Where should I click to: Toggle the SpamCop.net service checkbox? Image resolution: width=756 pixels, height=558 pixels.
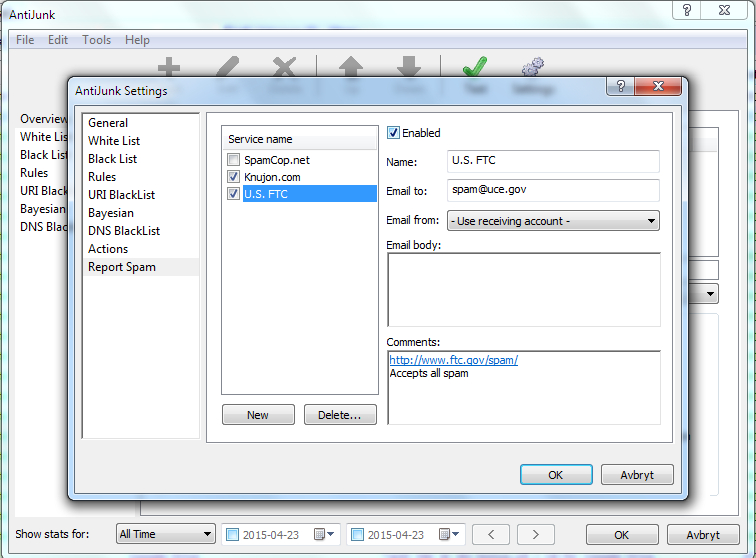pyautogui.click(x=233, y=159)
